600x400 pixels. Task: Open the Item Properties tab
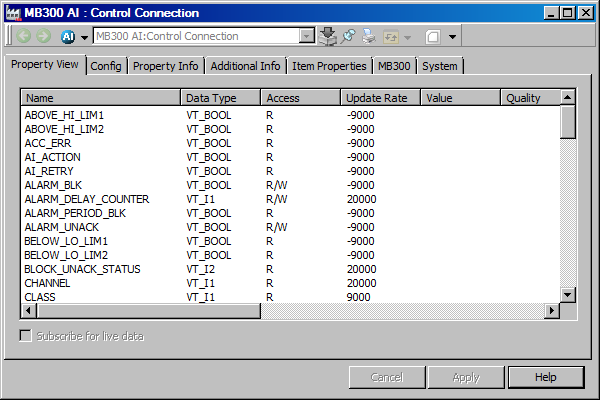[x=329, y=66]
